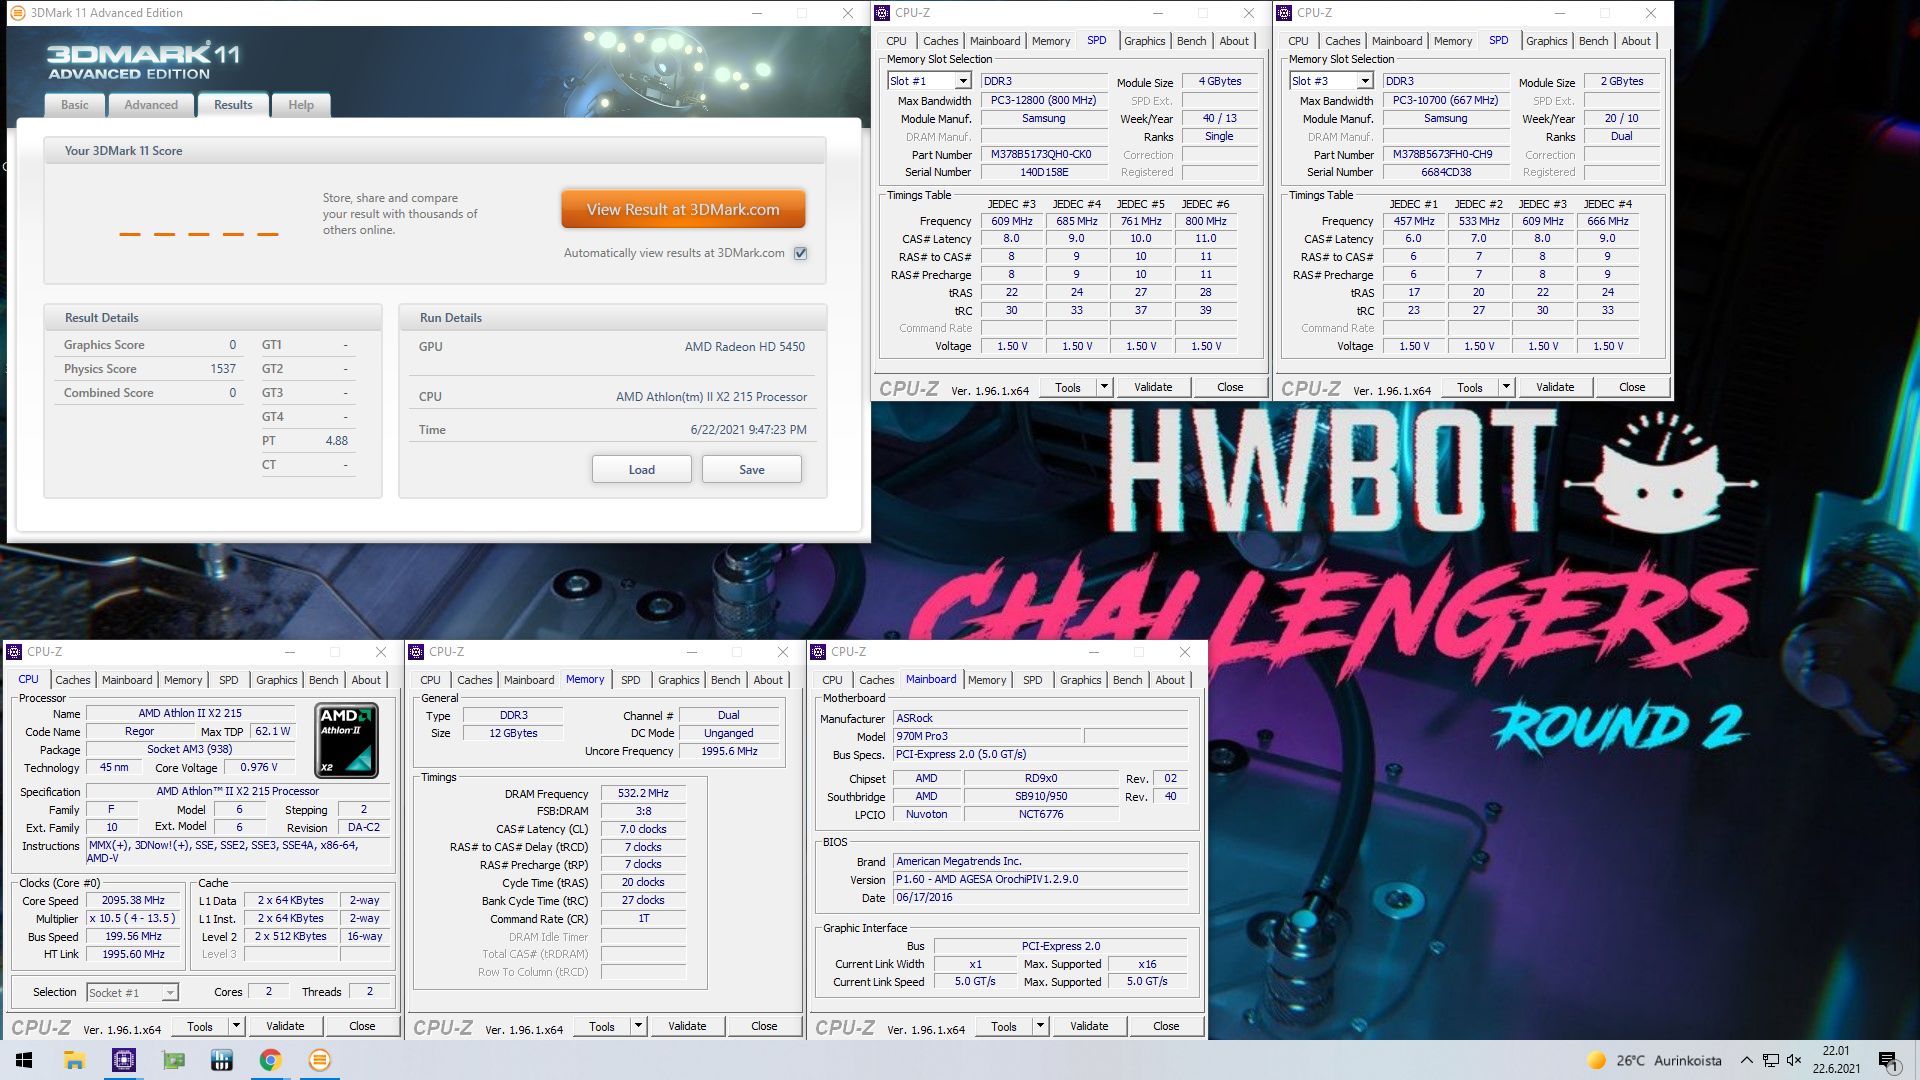
Task: Expand Tools arrow in Slot #1 CPU-Z window
Action: (x=1104, y=387)
